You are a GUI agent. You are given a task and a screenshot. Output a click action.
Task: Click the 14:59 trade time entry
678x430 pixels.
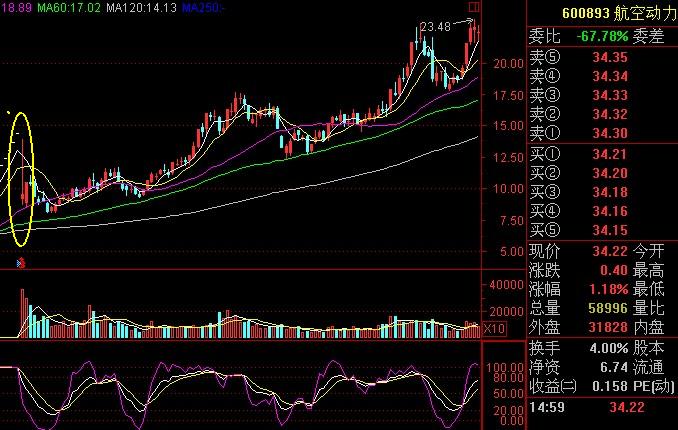click(x=547, y=407)
